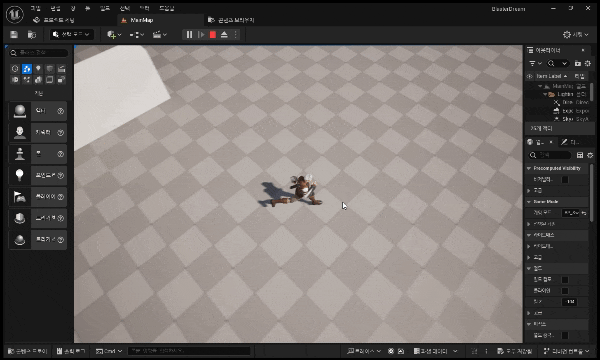
Task: Click the Pawn thumbnail in Place Actors
Action: (20, 154)
